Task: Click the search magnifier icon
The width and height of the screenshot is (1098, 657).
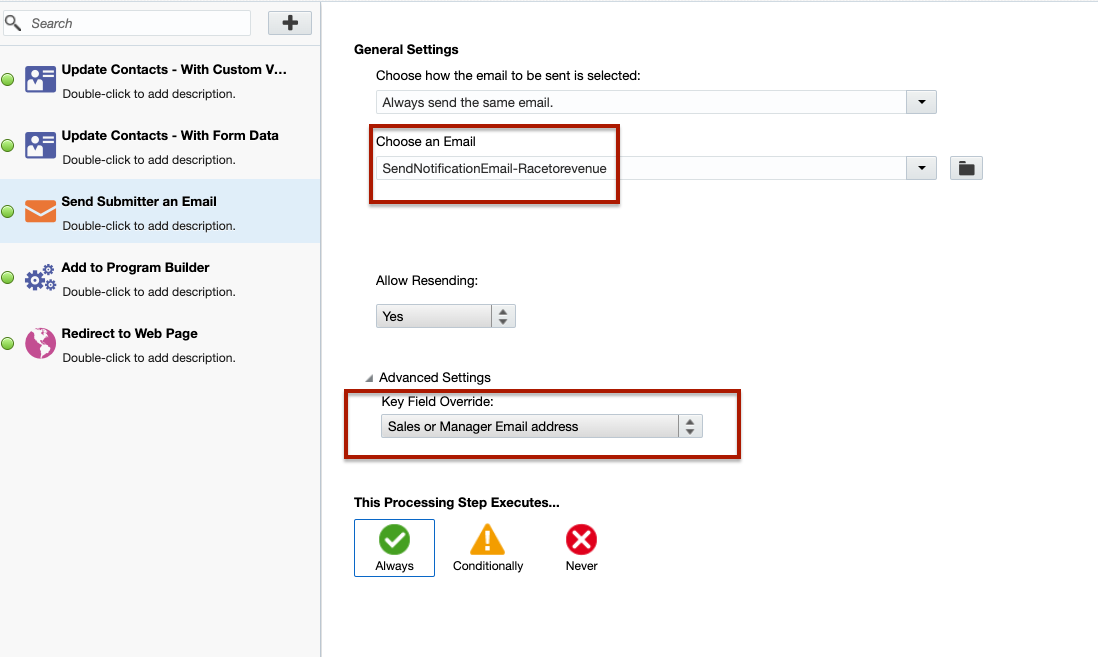Action: [x=14, y=22]
